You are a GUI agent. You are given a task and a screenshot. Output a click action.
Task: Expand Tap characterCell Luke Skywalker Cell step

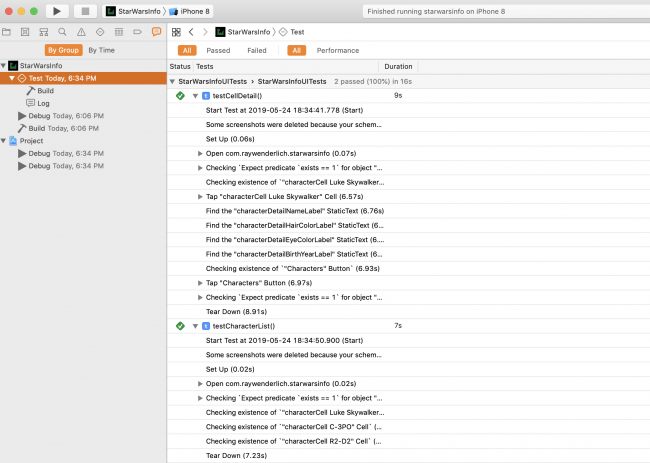[x=200, y=197]
